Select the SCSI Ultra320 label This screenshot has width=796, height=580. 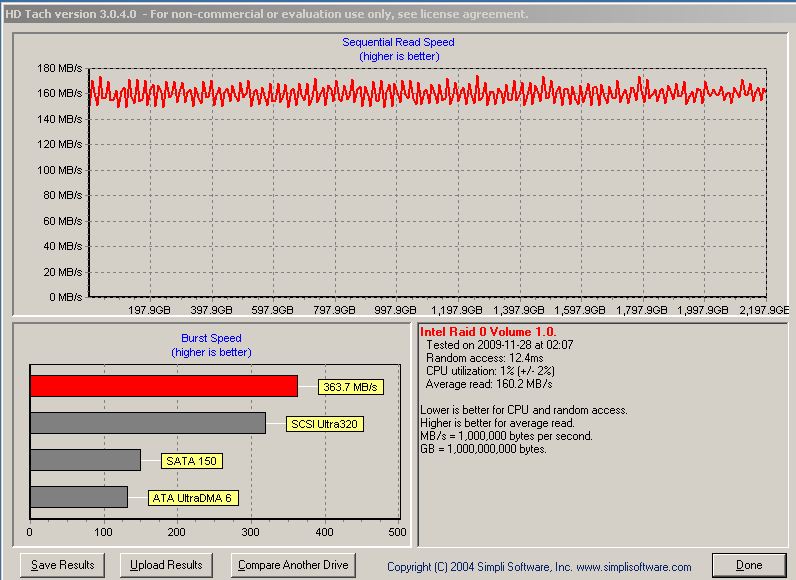click(324, 424)
